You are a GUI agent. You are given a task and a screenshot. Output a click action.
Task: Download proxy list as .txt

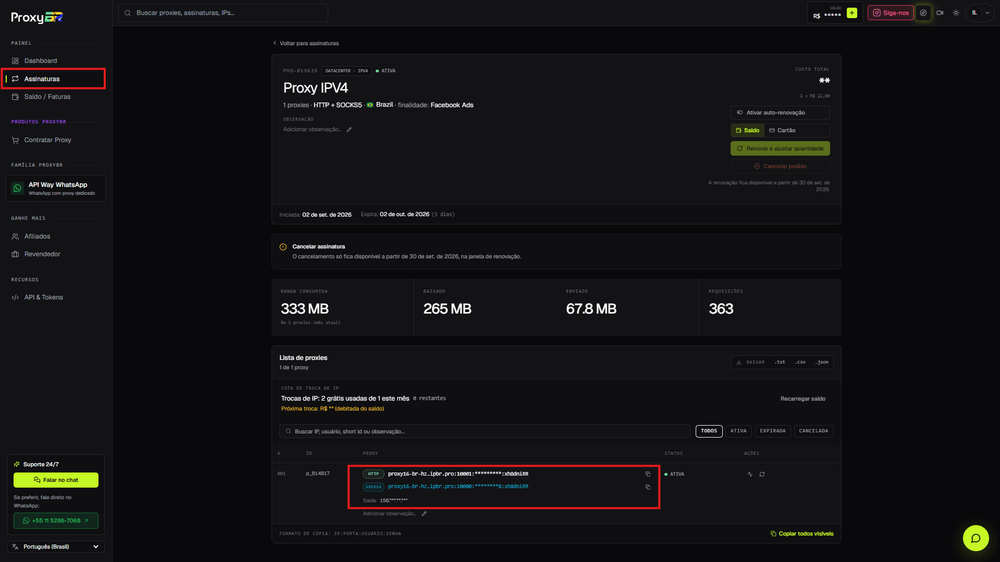[780, 362]
